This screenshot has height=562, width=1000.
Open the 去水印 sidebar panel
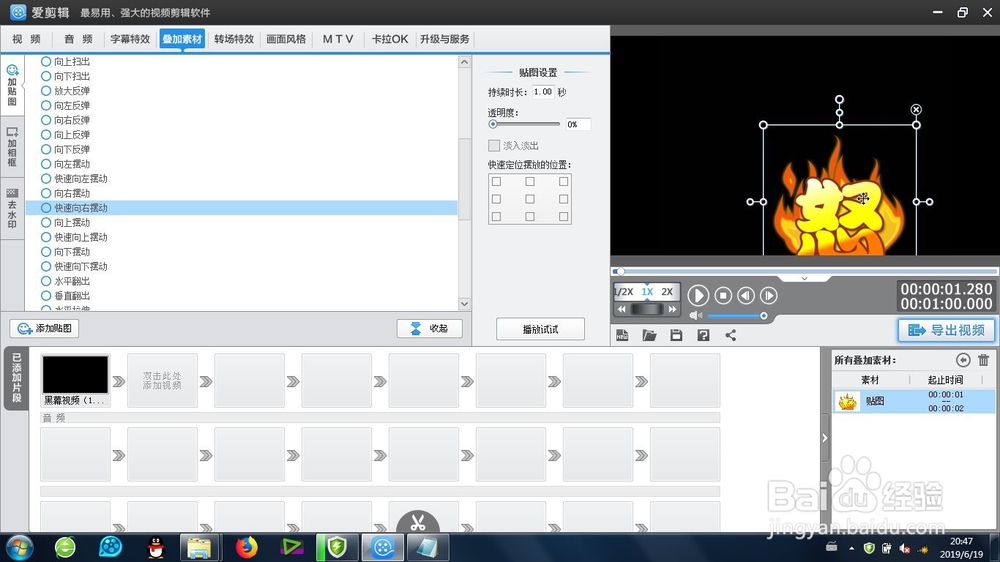[x=12, y=208]
